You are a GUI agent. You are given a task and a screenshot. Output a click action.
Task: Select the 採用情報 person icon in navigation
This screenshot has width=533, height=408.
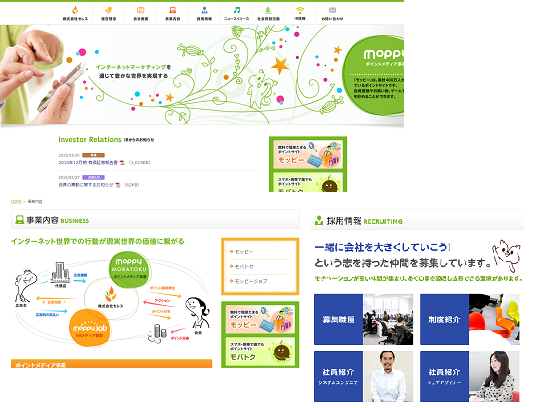[204, 10]
